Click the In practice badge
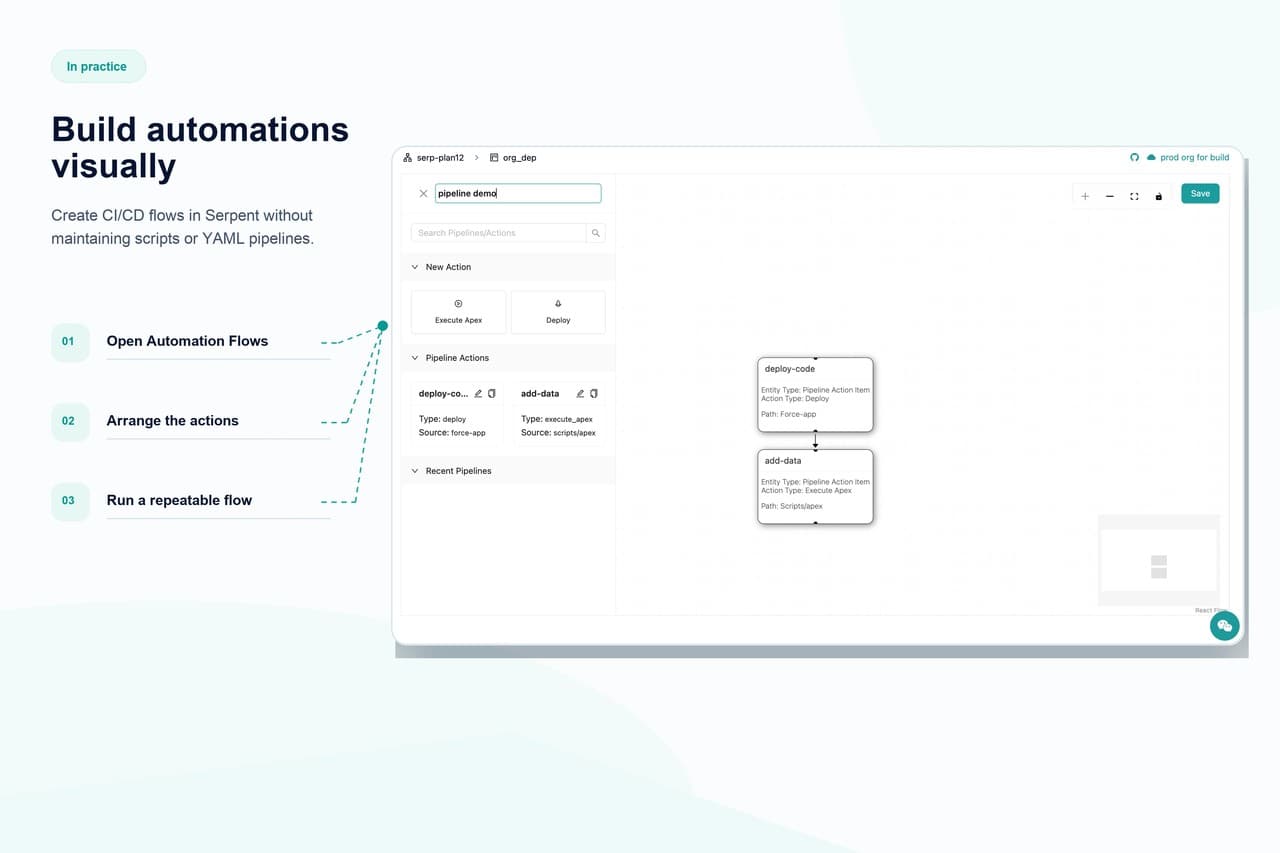This screenshot has width=1280, height=853. pyautogui.click(x=98, y=67)
